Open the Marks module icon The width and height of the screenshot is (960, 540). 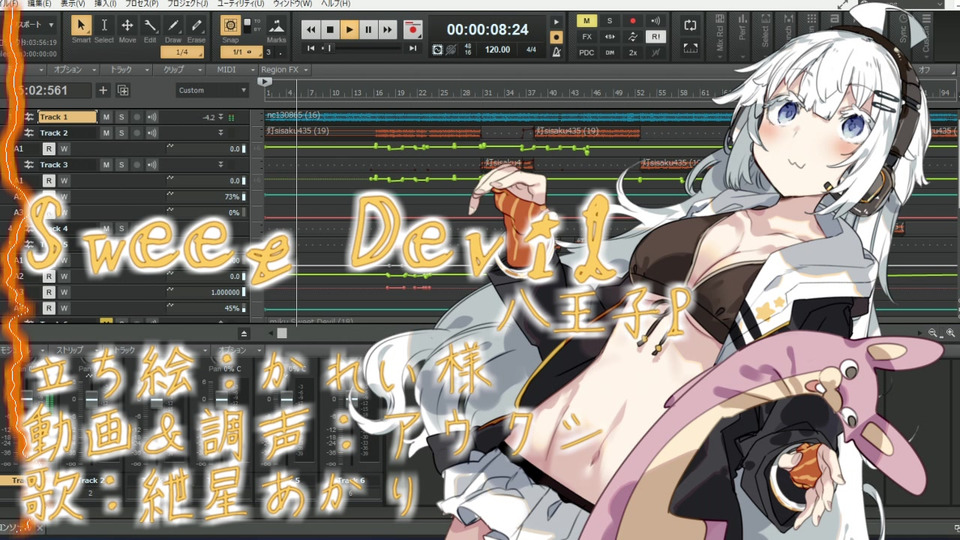(276, 26)
